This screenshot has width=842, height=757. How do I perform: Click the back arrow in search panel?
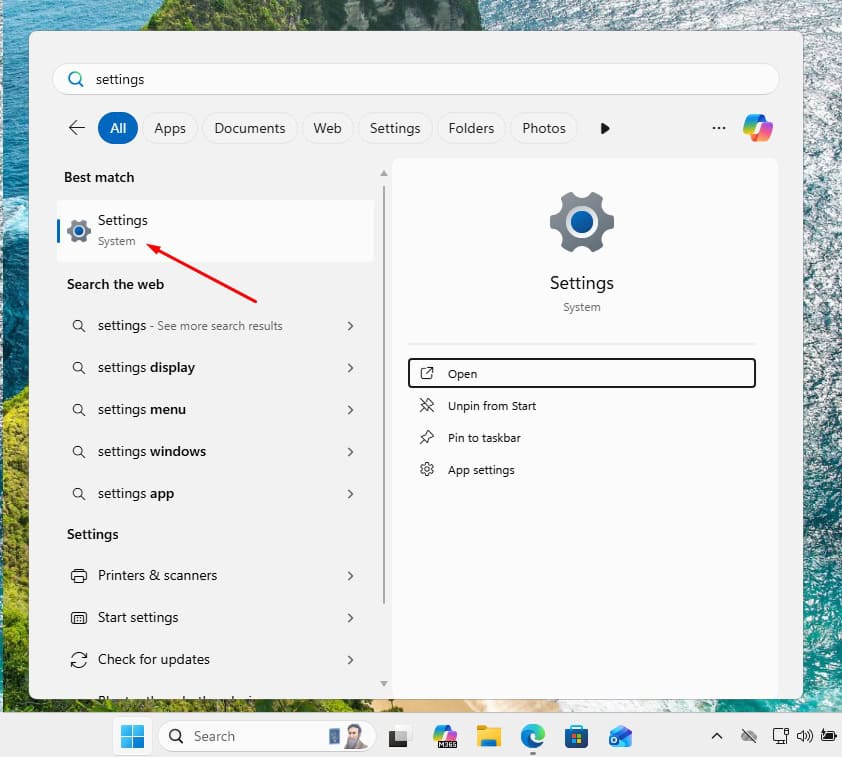pyautogui.click(x=77, y=128)
